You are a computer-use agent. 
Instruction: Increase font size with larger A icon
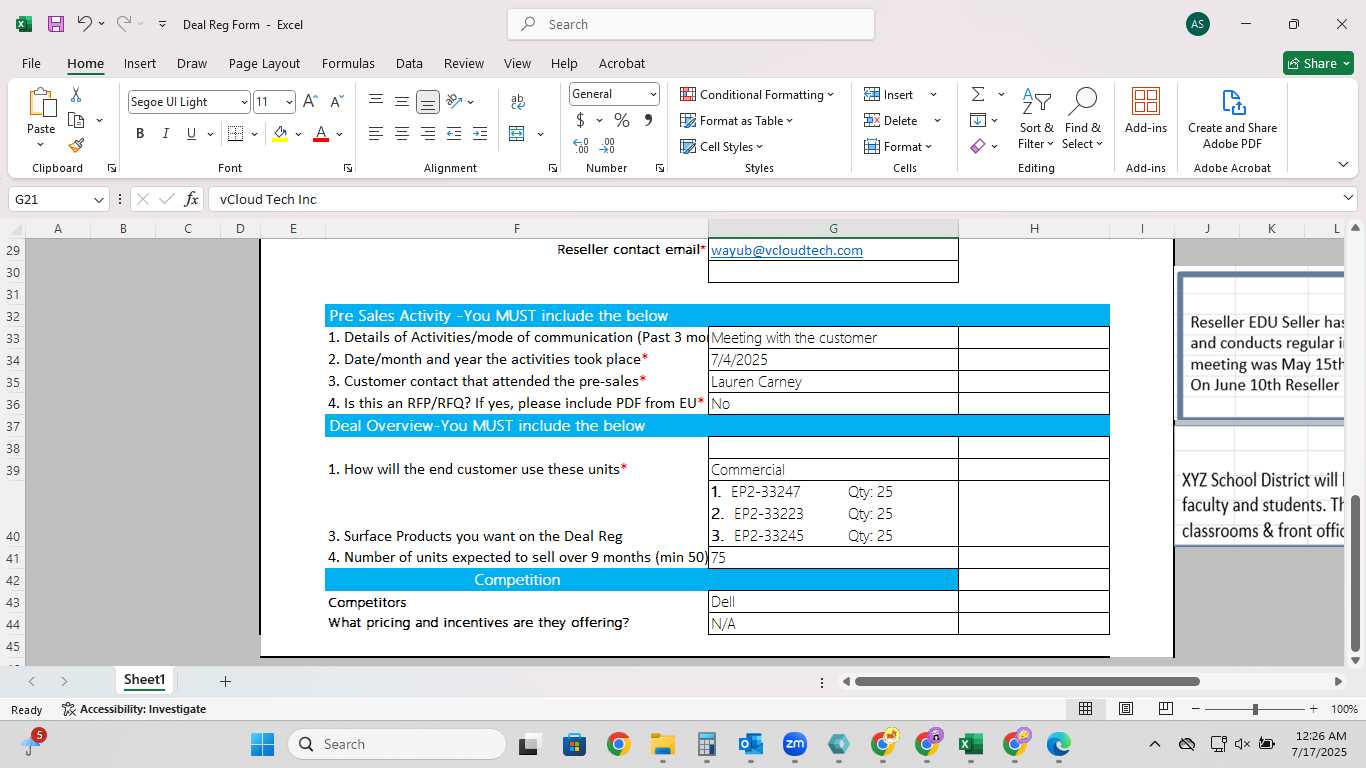310,101
